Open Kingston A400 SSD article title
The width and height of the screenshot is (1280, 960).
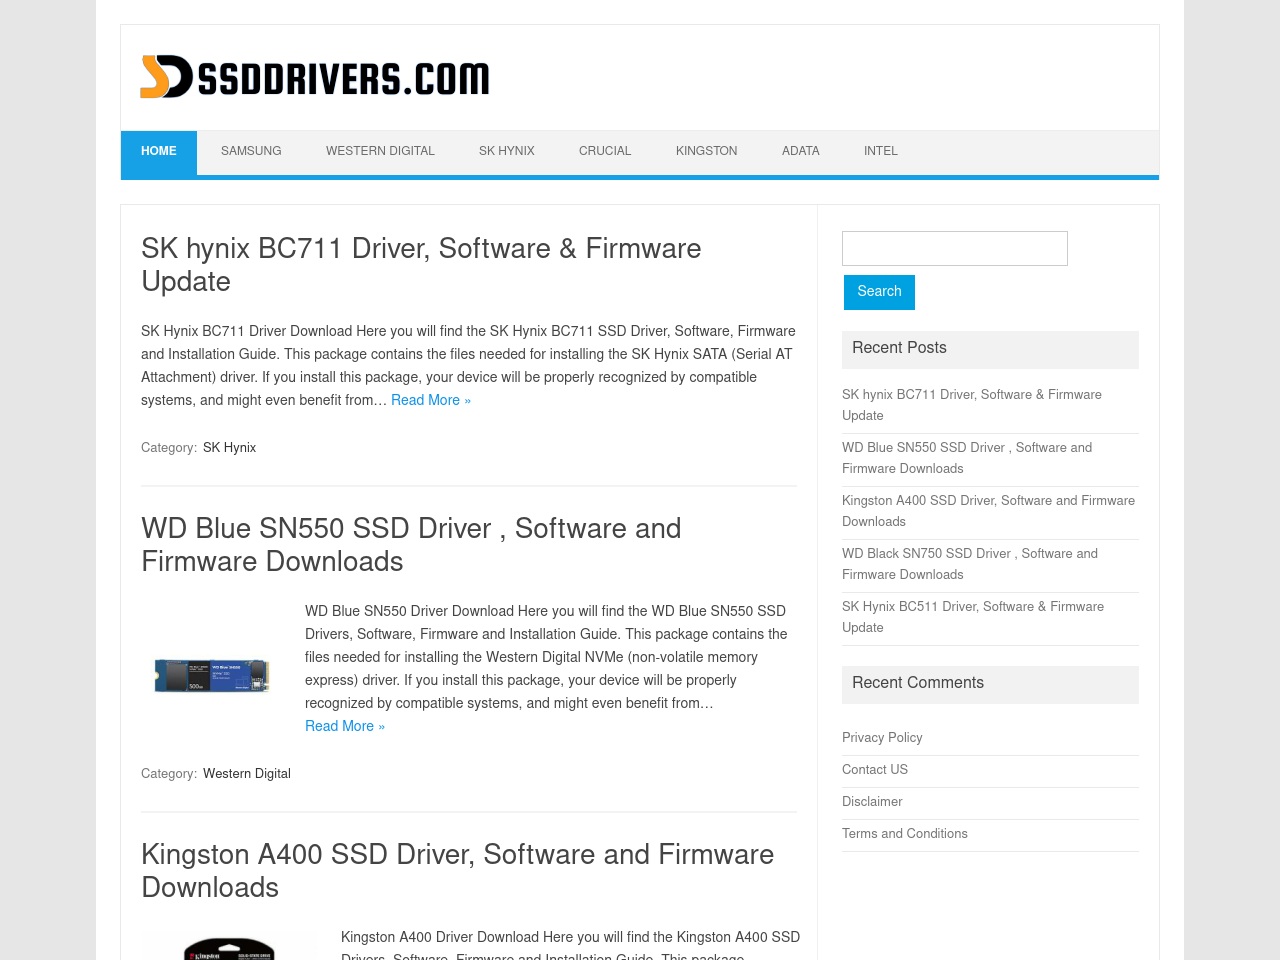[458, 872]
